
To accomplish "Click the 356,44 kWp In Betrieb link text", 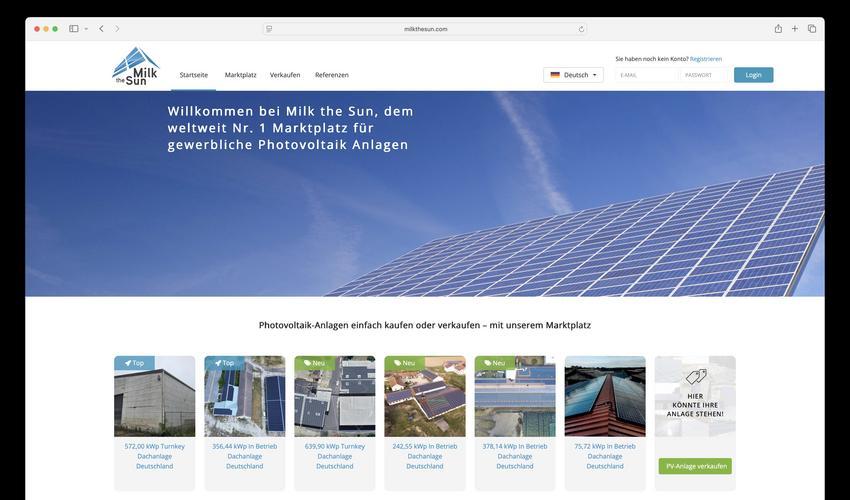I will point(244,446).
